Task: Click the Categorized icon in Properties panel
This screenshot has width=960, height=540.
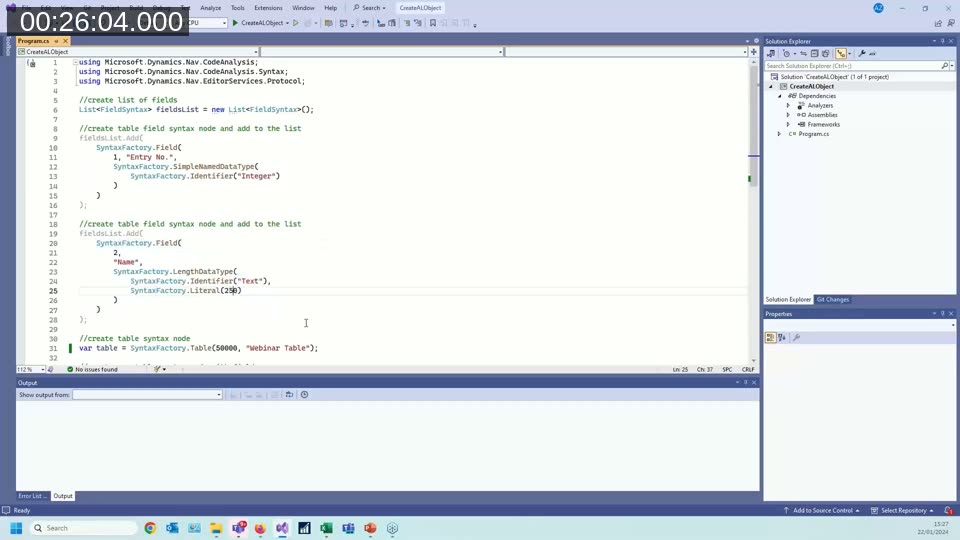Action: click(771, 337)
